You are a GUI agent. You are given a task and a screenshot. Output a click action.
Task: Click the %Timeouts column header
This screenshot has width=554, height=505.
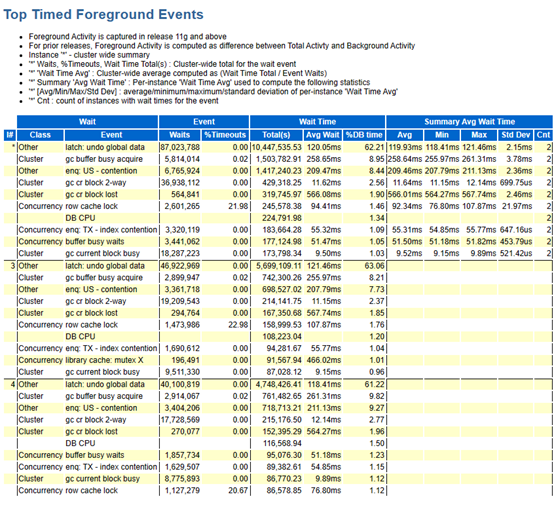[225, 135]
